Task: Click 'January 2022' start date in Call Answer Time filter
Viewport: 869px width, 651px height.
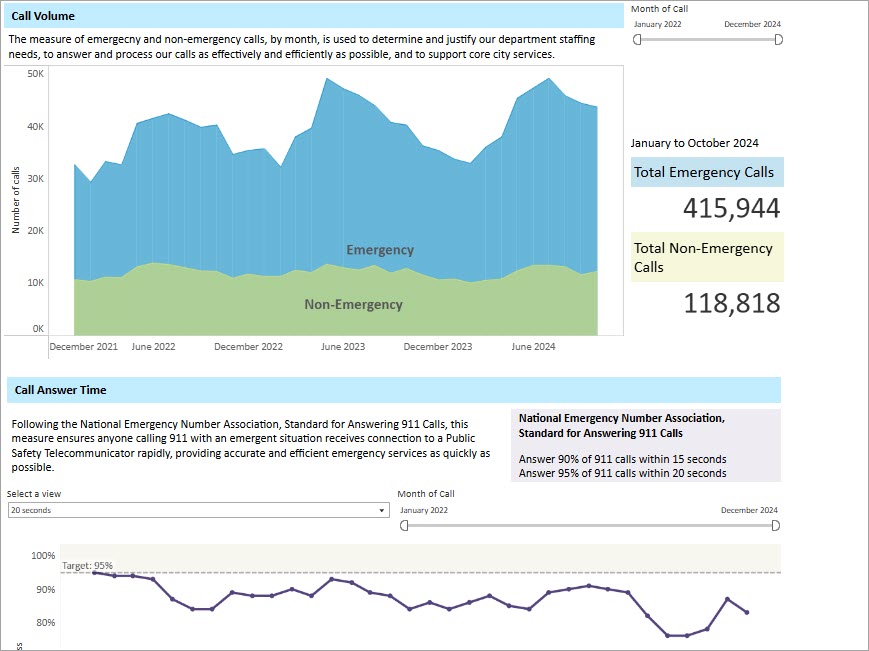Action: click(423, 510)
